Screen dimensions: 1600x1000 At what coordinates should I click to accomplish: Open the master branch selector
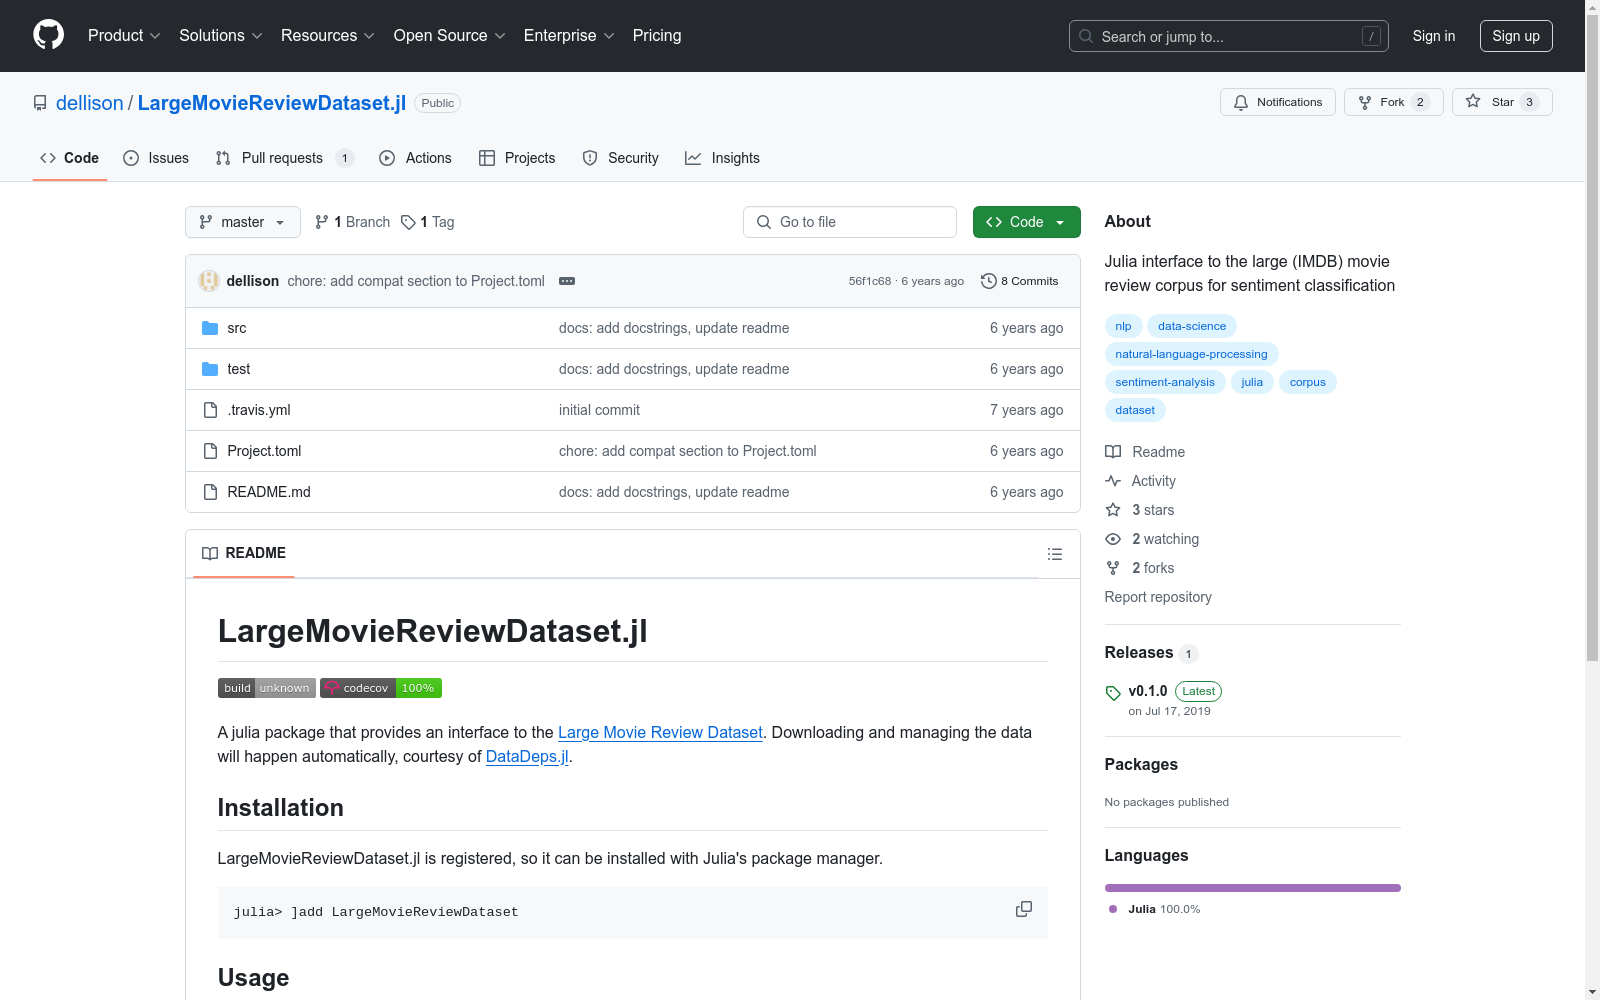[x=243, y=222]
